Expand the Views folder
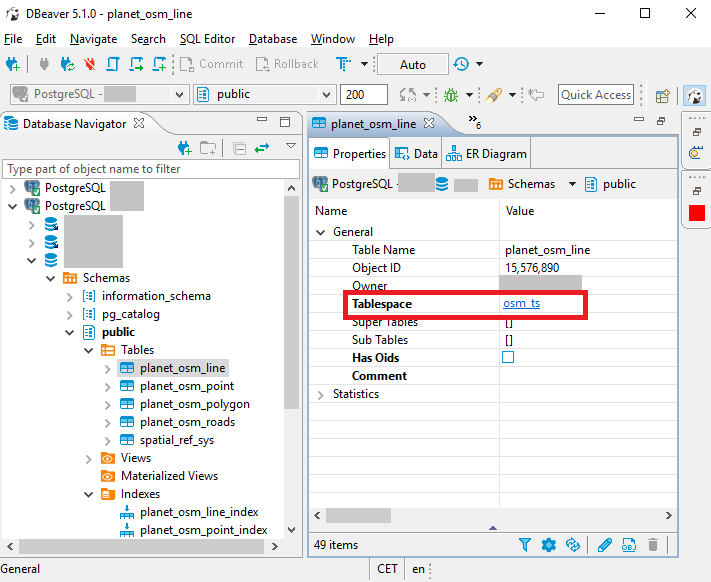The width and height of the screenshot is (711, 582). pos(88,459)
